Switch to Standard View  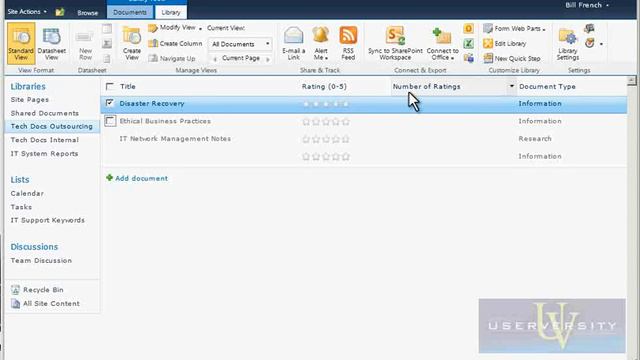click(x=21, y=43)
